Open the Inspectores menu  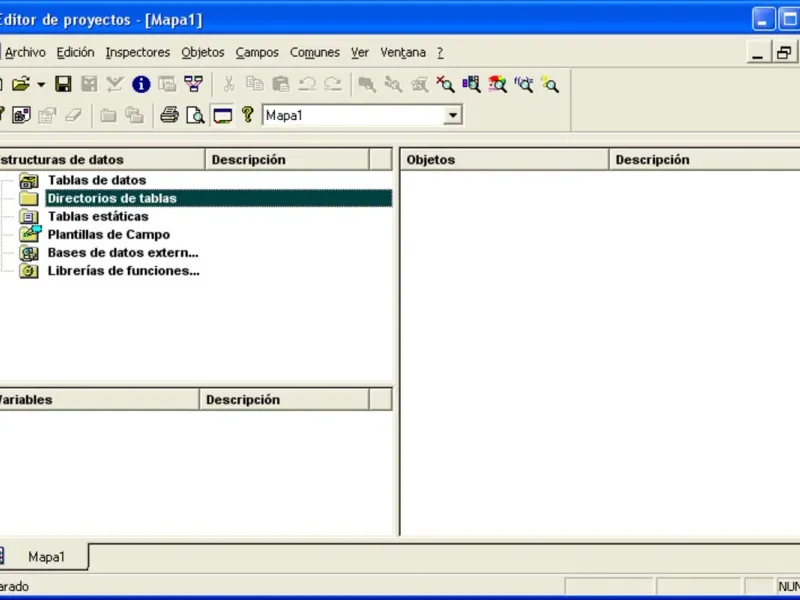(x=138, y=53)
